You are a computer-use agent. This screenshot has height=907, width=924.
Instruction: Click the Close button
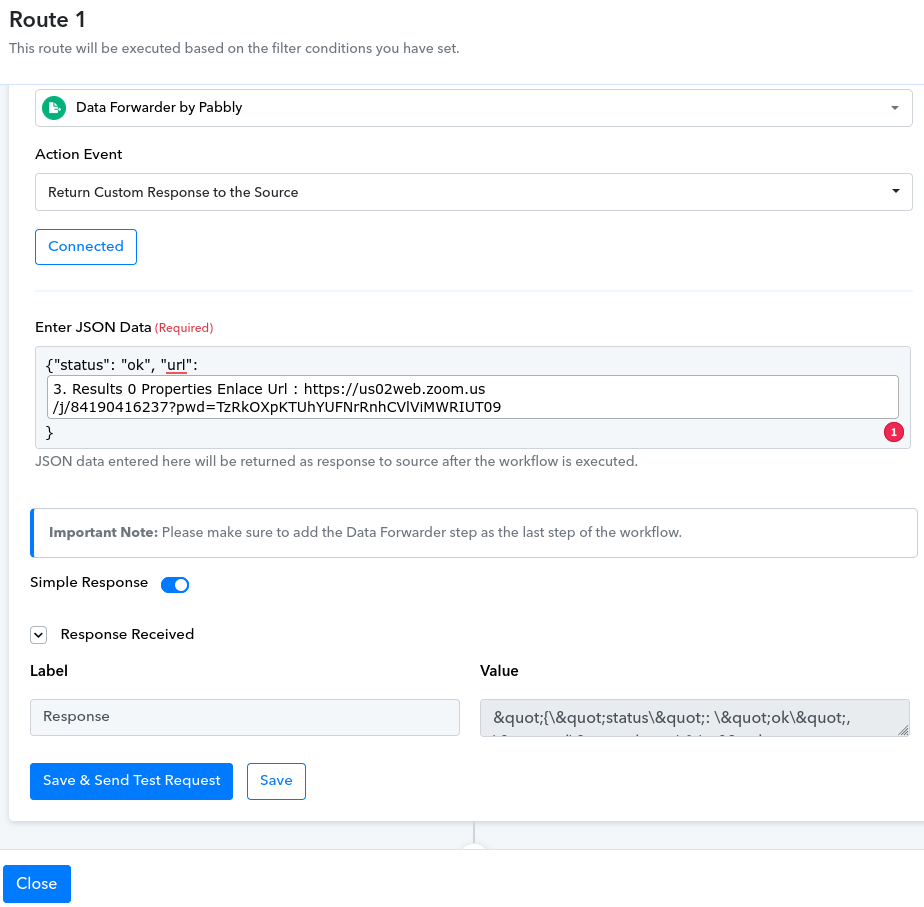(x=37, y=884)
